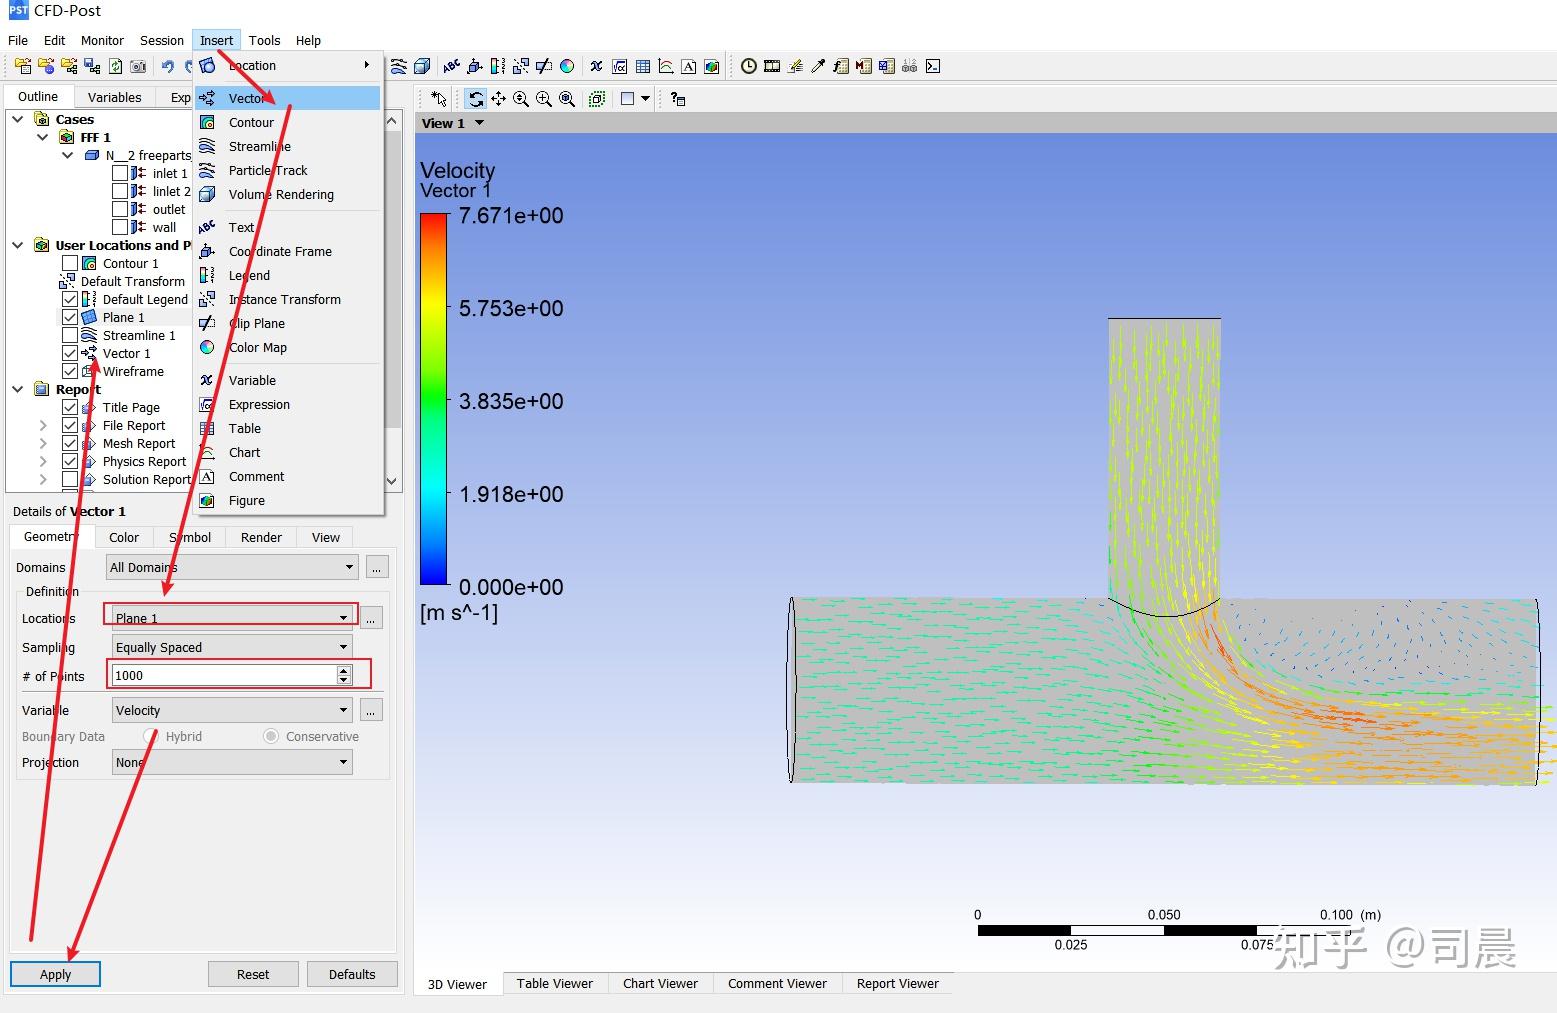The image size is (1557, 1013).
Task: Toggle the wall boundary checkbox
Action: tap(120, 227)
